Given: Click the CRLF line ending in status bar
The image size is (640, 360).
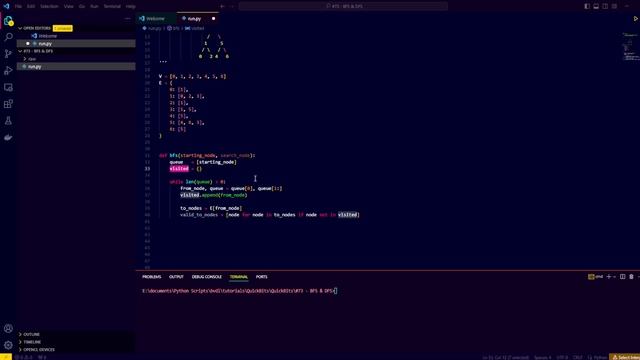Looking at the screenshot, I should [x=578, y=357].
